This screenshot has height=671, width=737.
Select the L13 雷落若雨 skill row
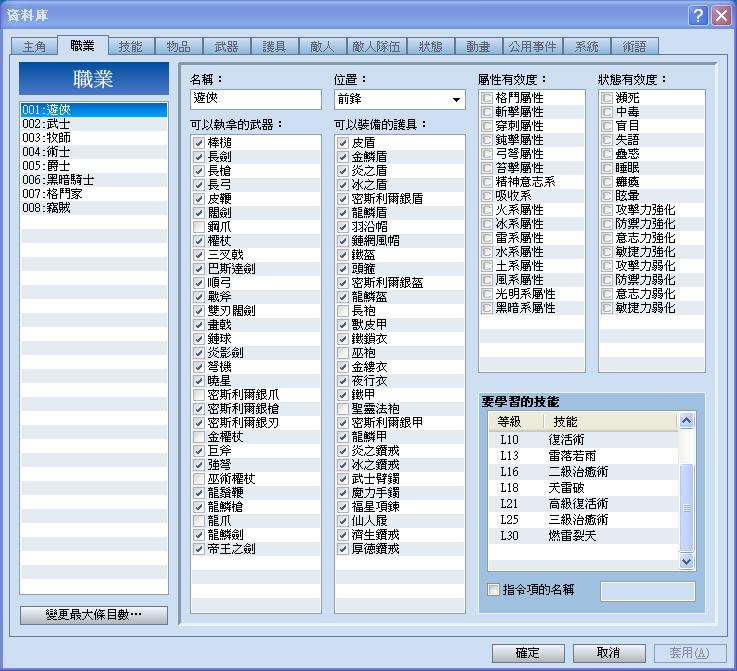583,456
